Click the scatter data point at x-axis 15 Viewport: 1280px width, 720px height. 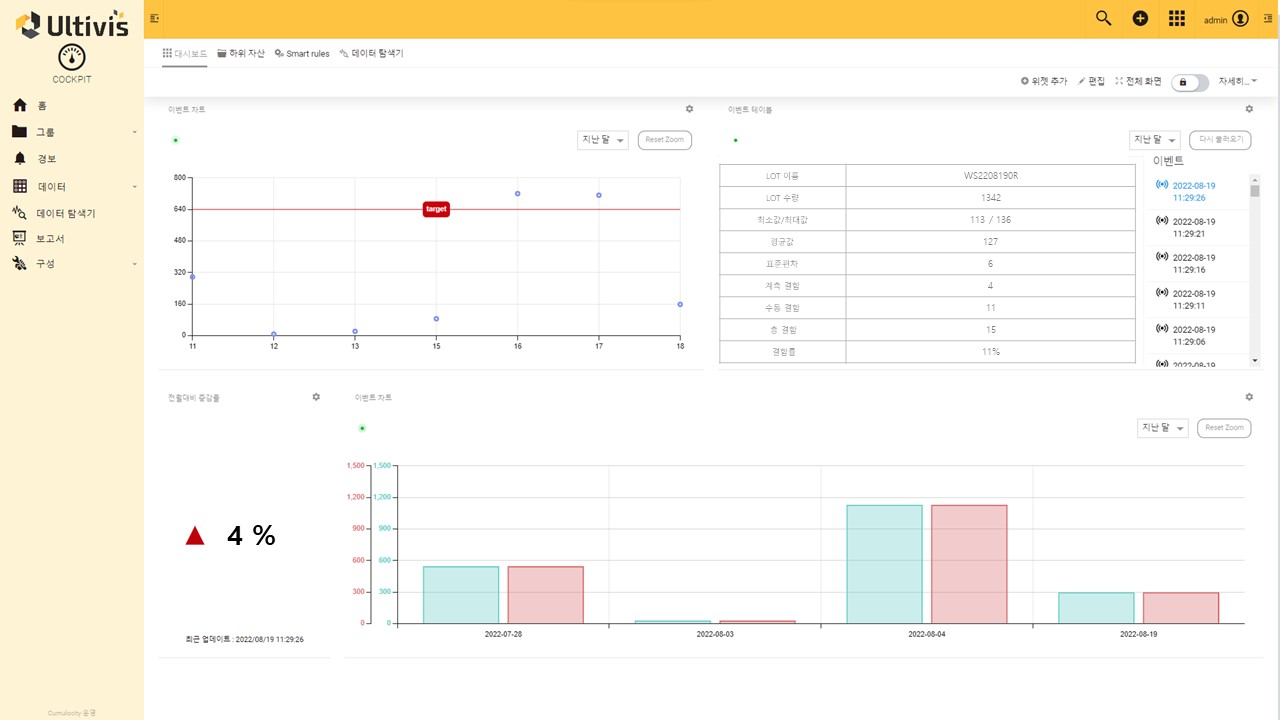pos(436,319)
